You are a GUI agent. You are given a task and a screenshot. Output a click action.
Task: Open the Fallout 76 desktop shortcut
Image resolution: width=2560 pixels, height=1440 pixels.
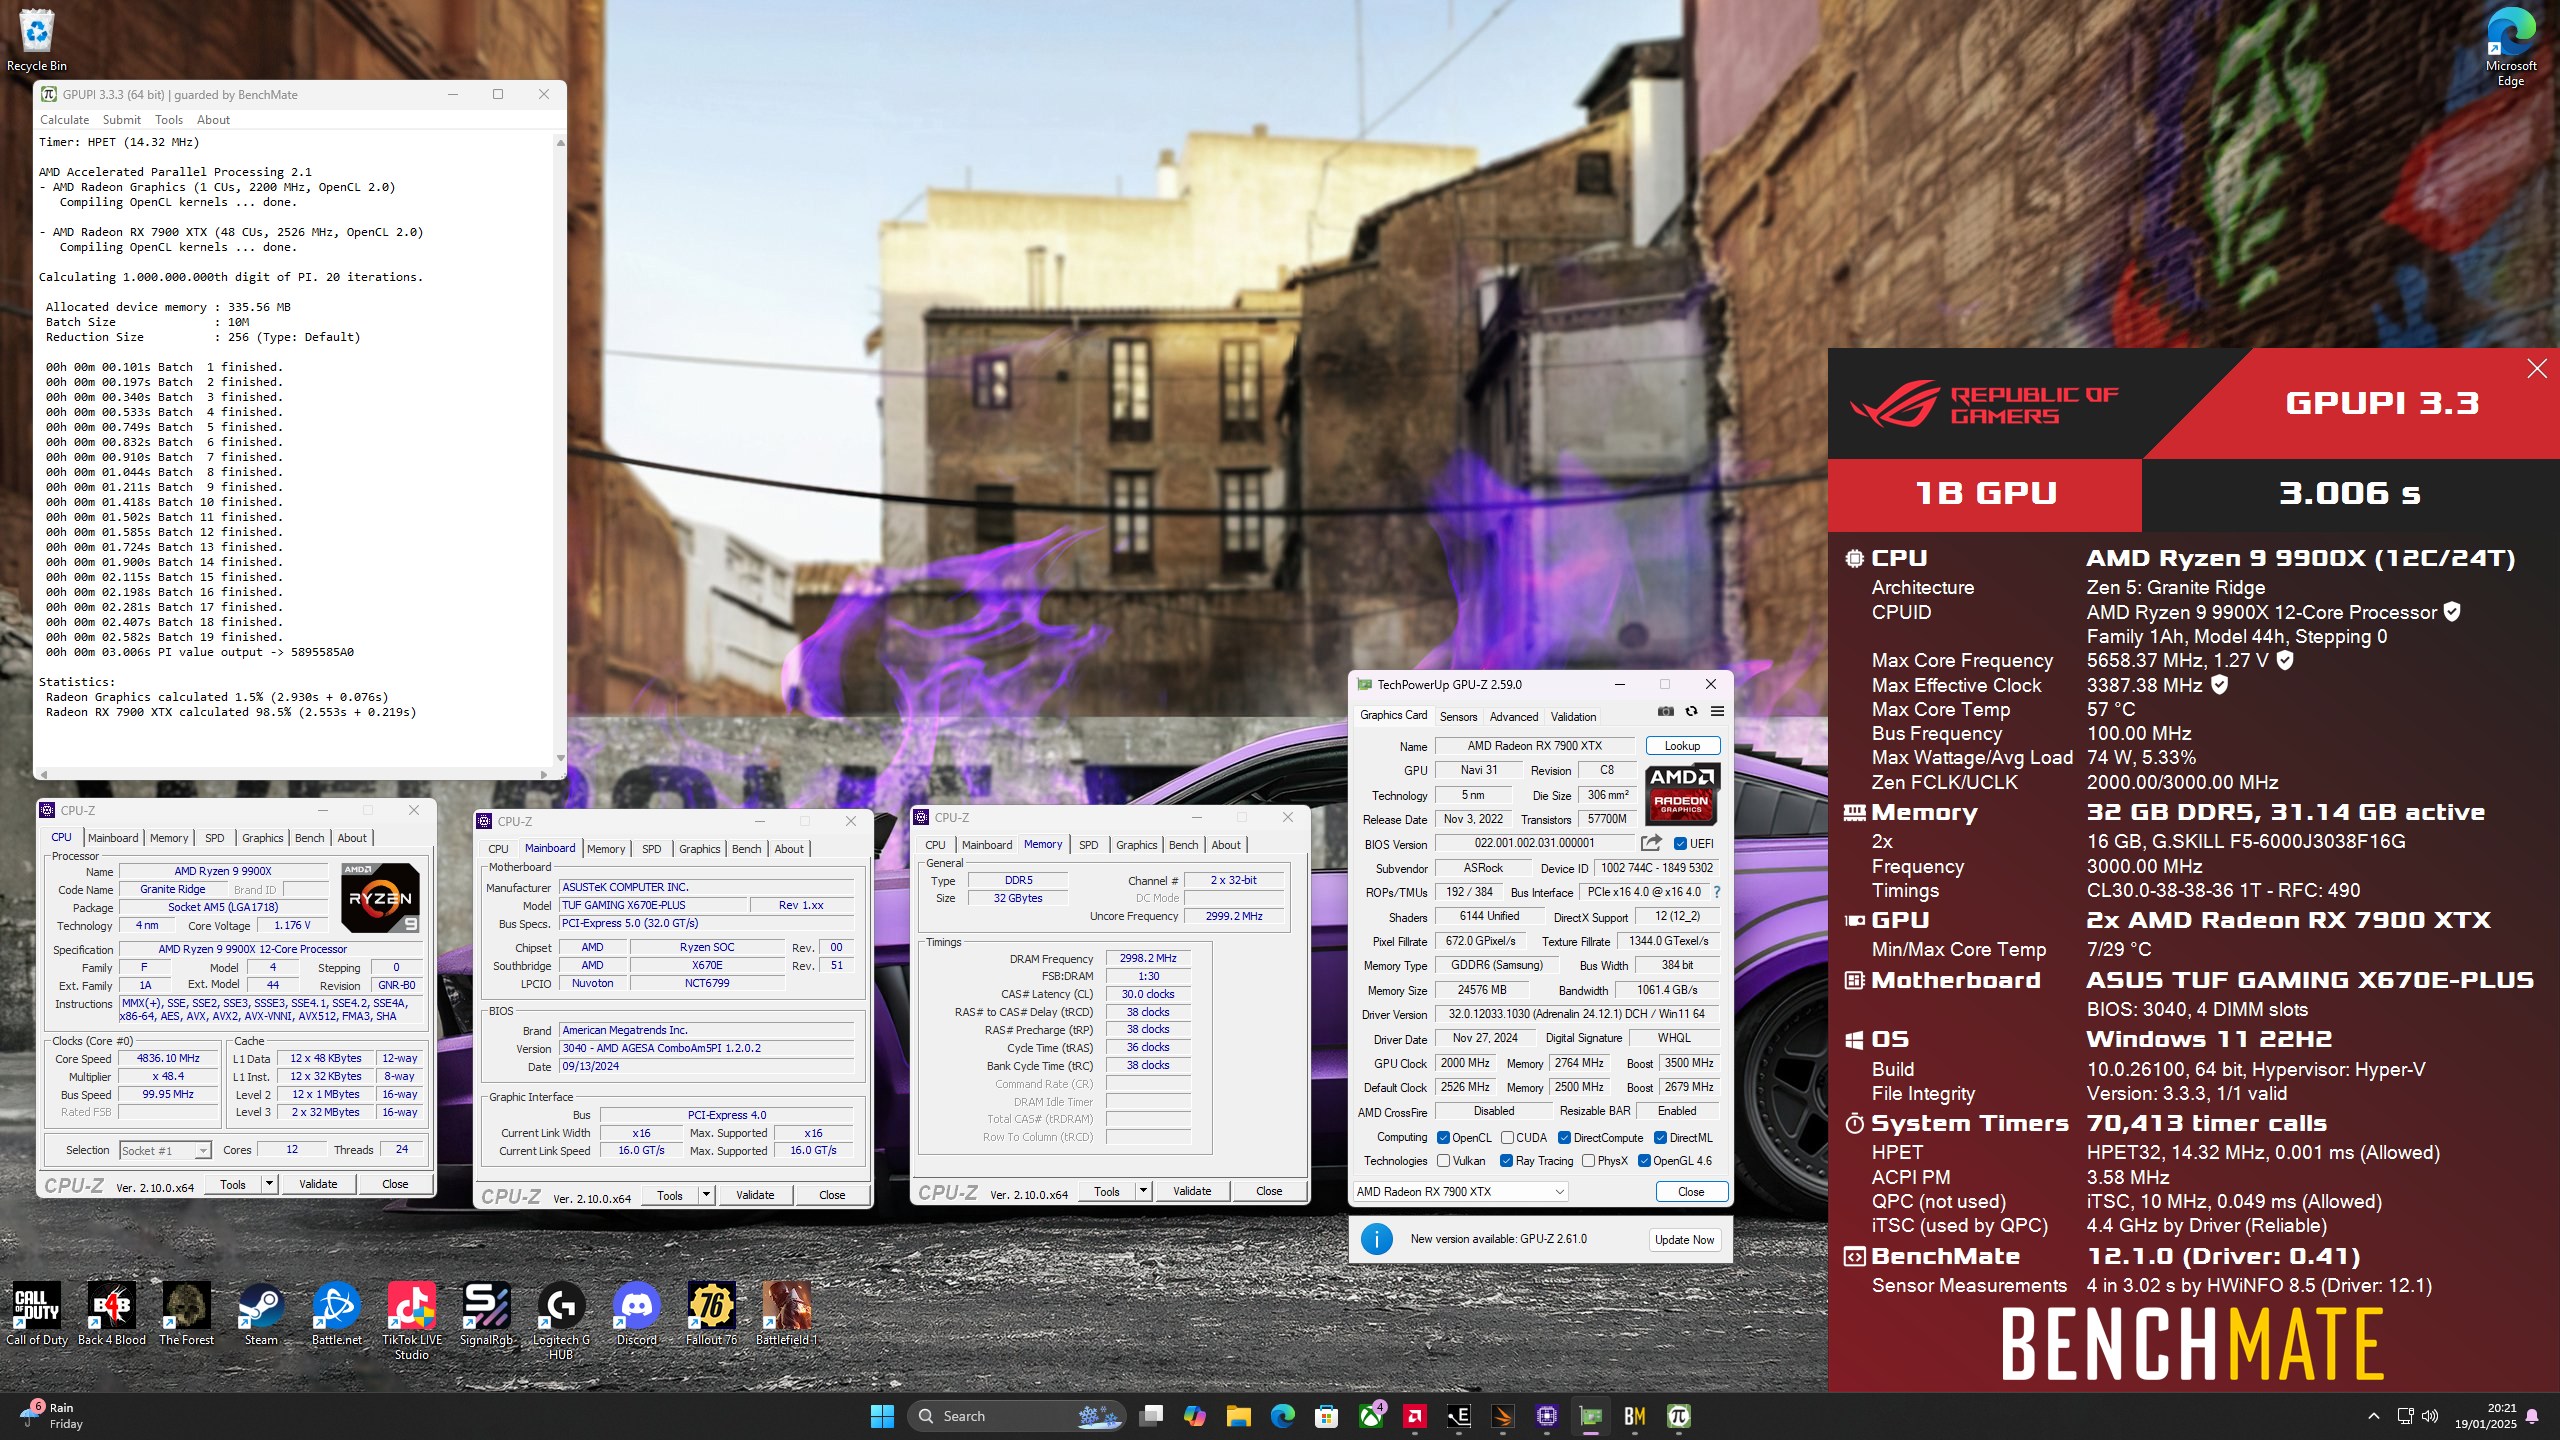(711, 1314)
